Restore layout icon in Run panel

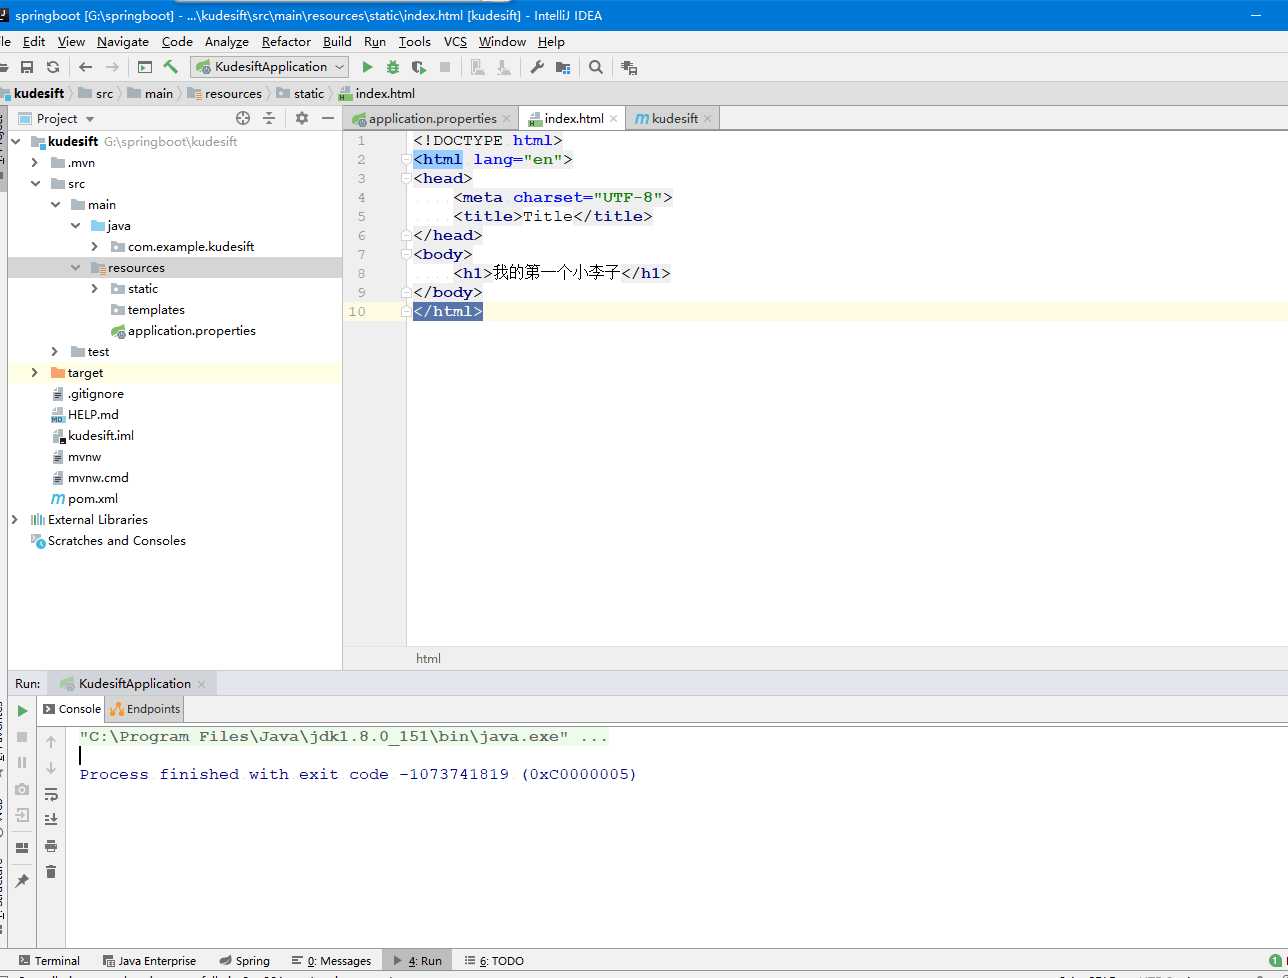coord(22,848)
